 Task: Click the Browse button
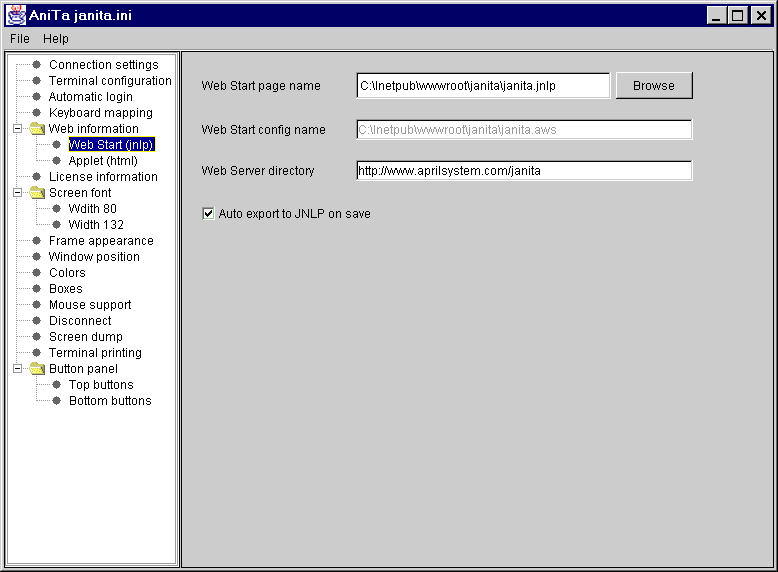pyautogui.click(x=654, y=86)
